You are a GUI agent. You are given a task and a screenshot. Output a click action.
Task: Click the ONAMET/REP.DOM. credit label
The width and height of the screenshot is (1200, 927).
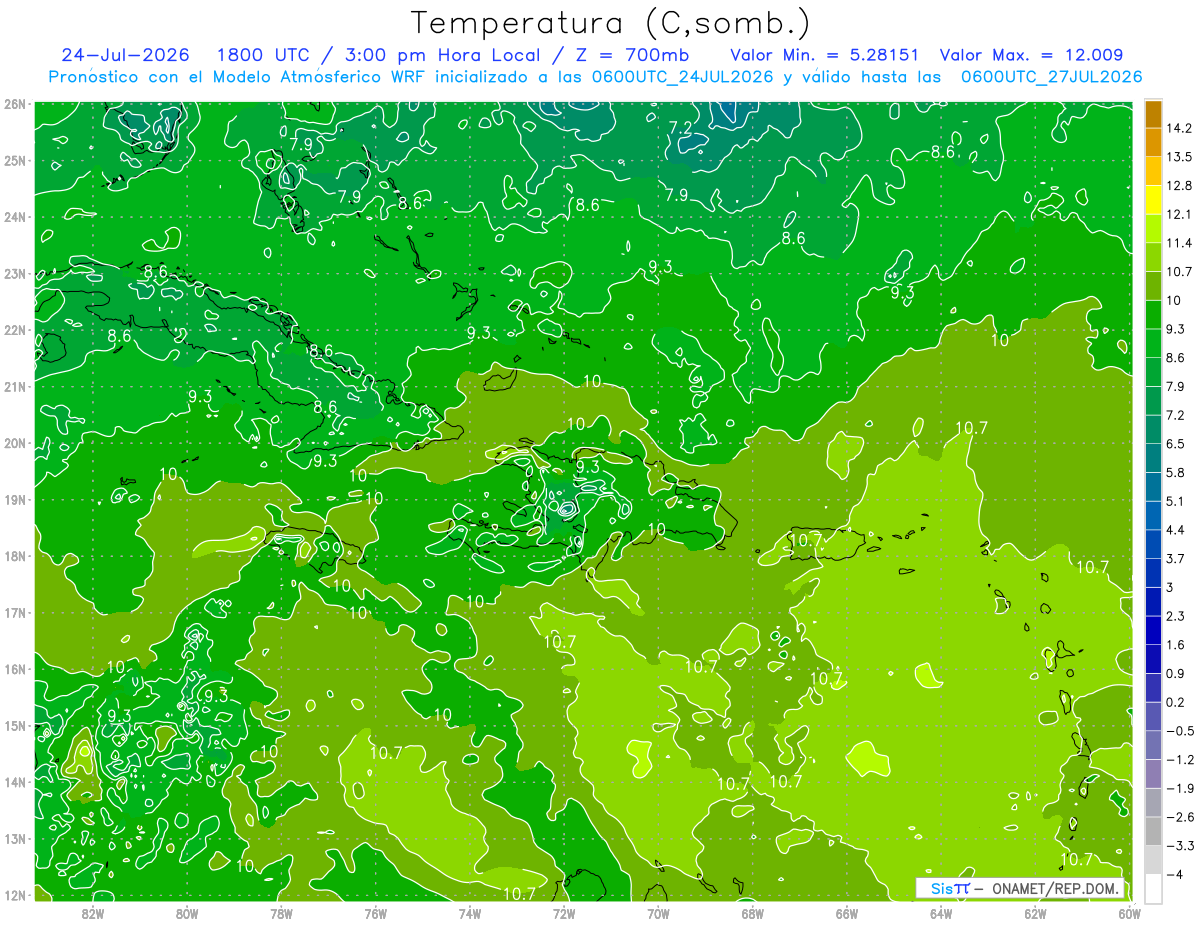pyautogui.click(x=1054, y=888)
